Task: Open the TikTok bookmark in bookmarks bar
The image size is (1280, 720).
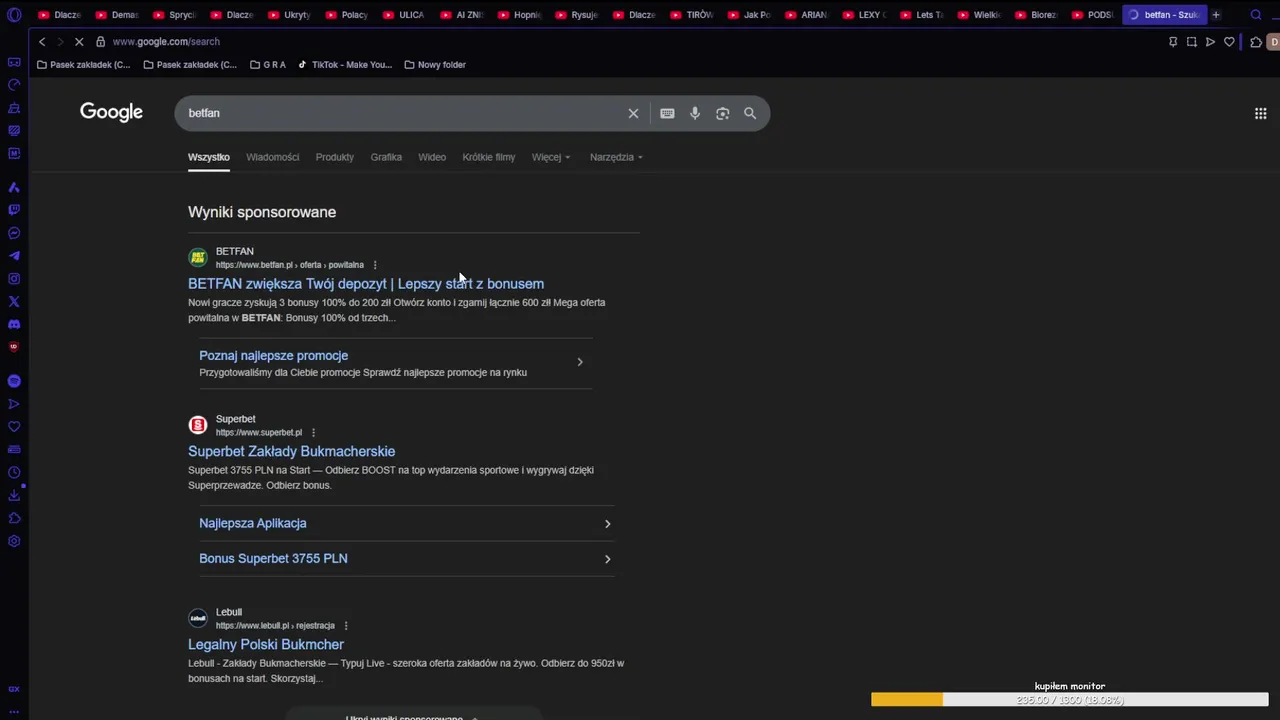Action: (x=345, y=65)
